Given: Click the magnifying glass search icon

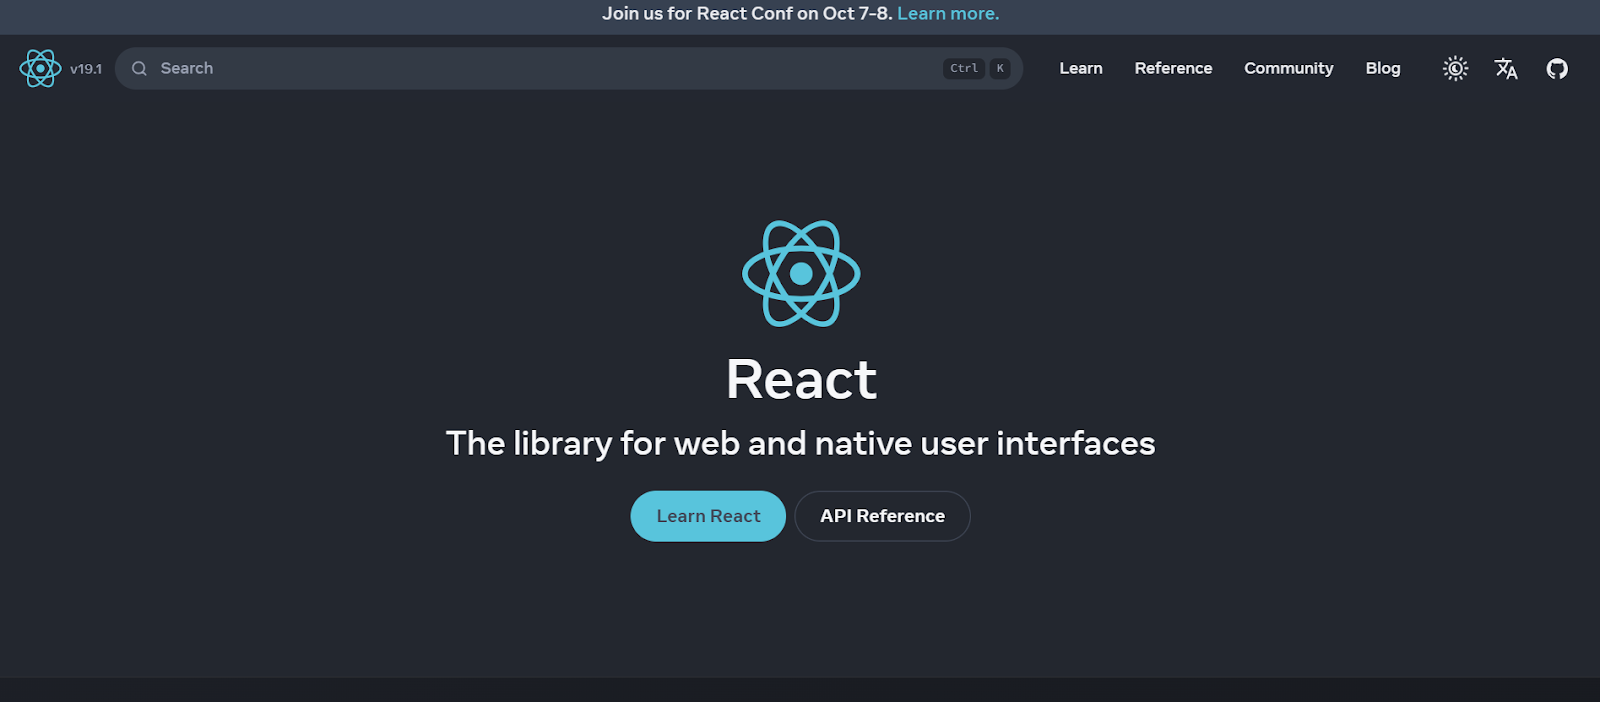Looking at the screenshot, I should (140, 68).
